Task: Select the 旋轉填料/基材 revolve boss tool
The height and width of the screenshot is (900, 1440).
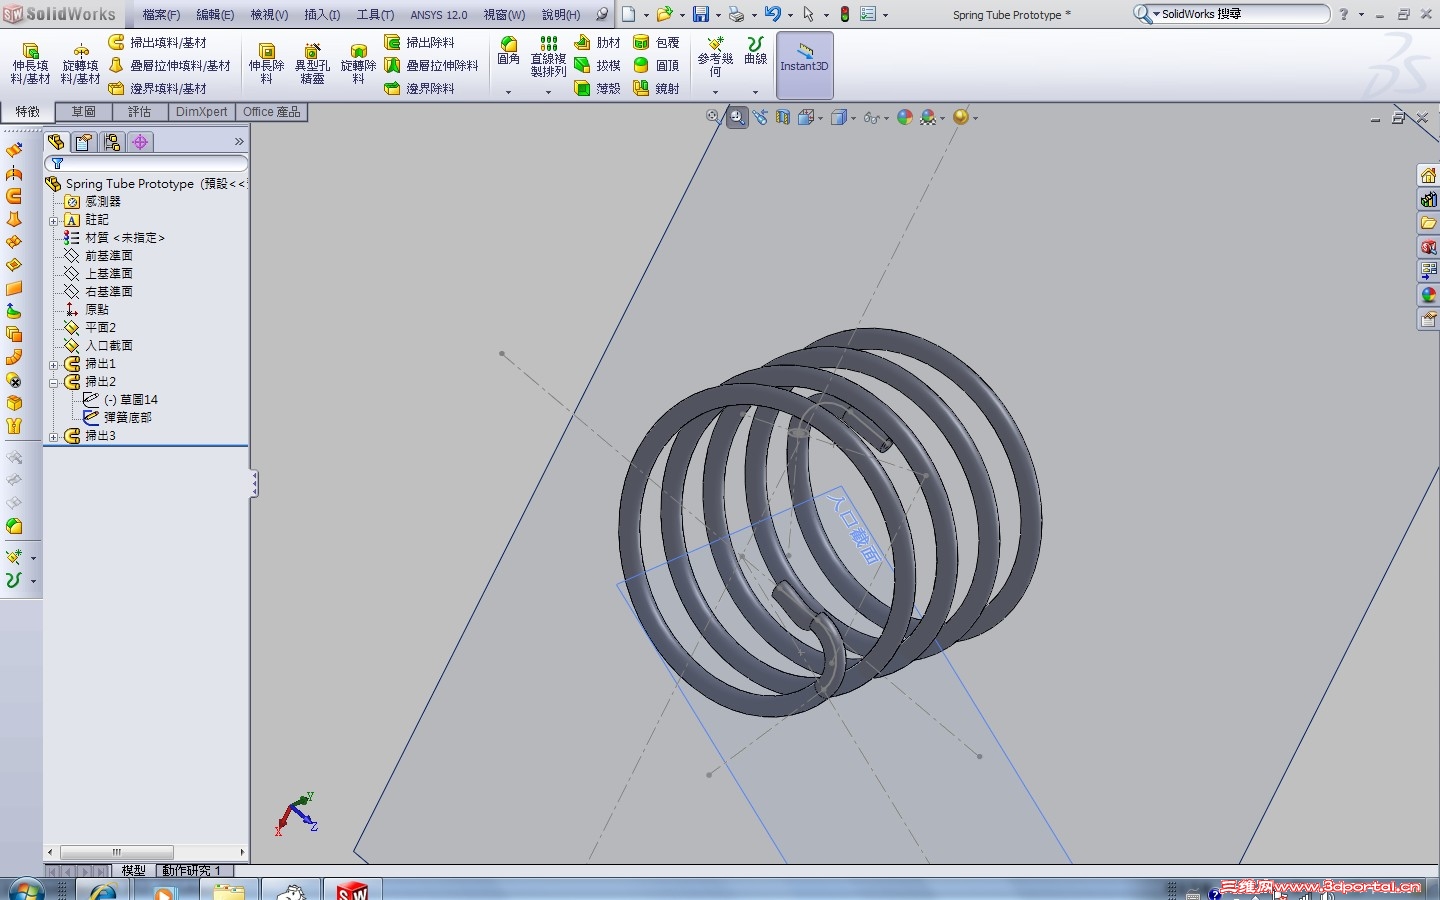Action: pos(80,64)
